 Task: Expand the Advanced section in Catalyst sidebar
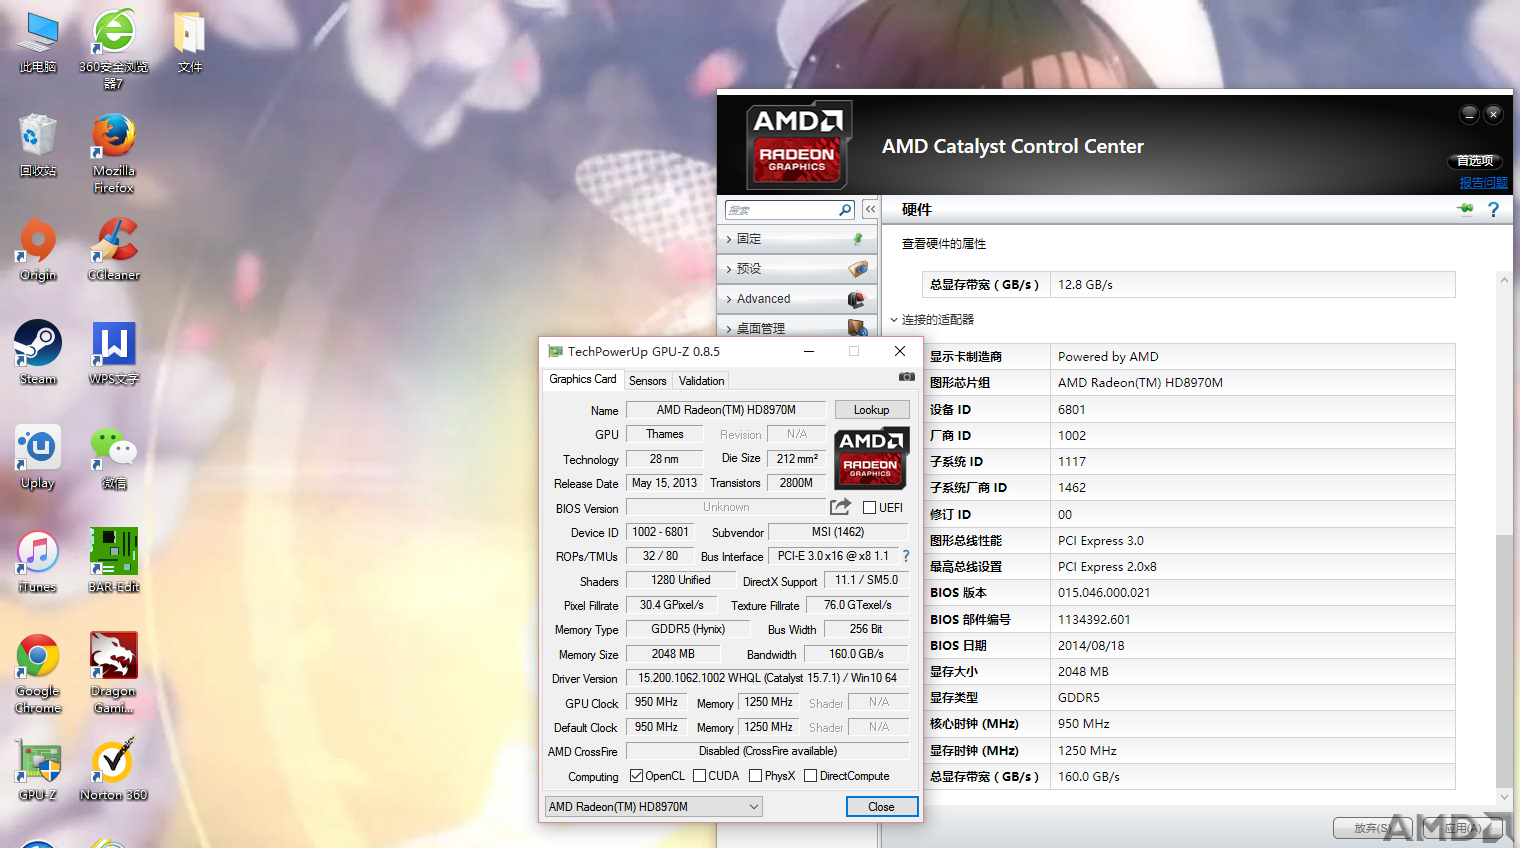(798, 299)
